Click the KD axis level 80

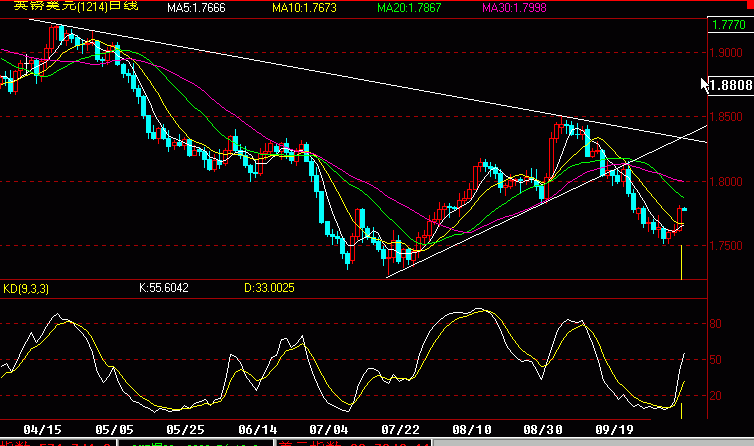pyautogui.click(x=716, y=324)
